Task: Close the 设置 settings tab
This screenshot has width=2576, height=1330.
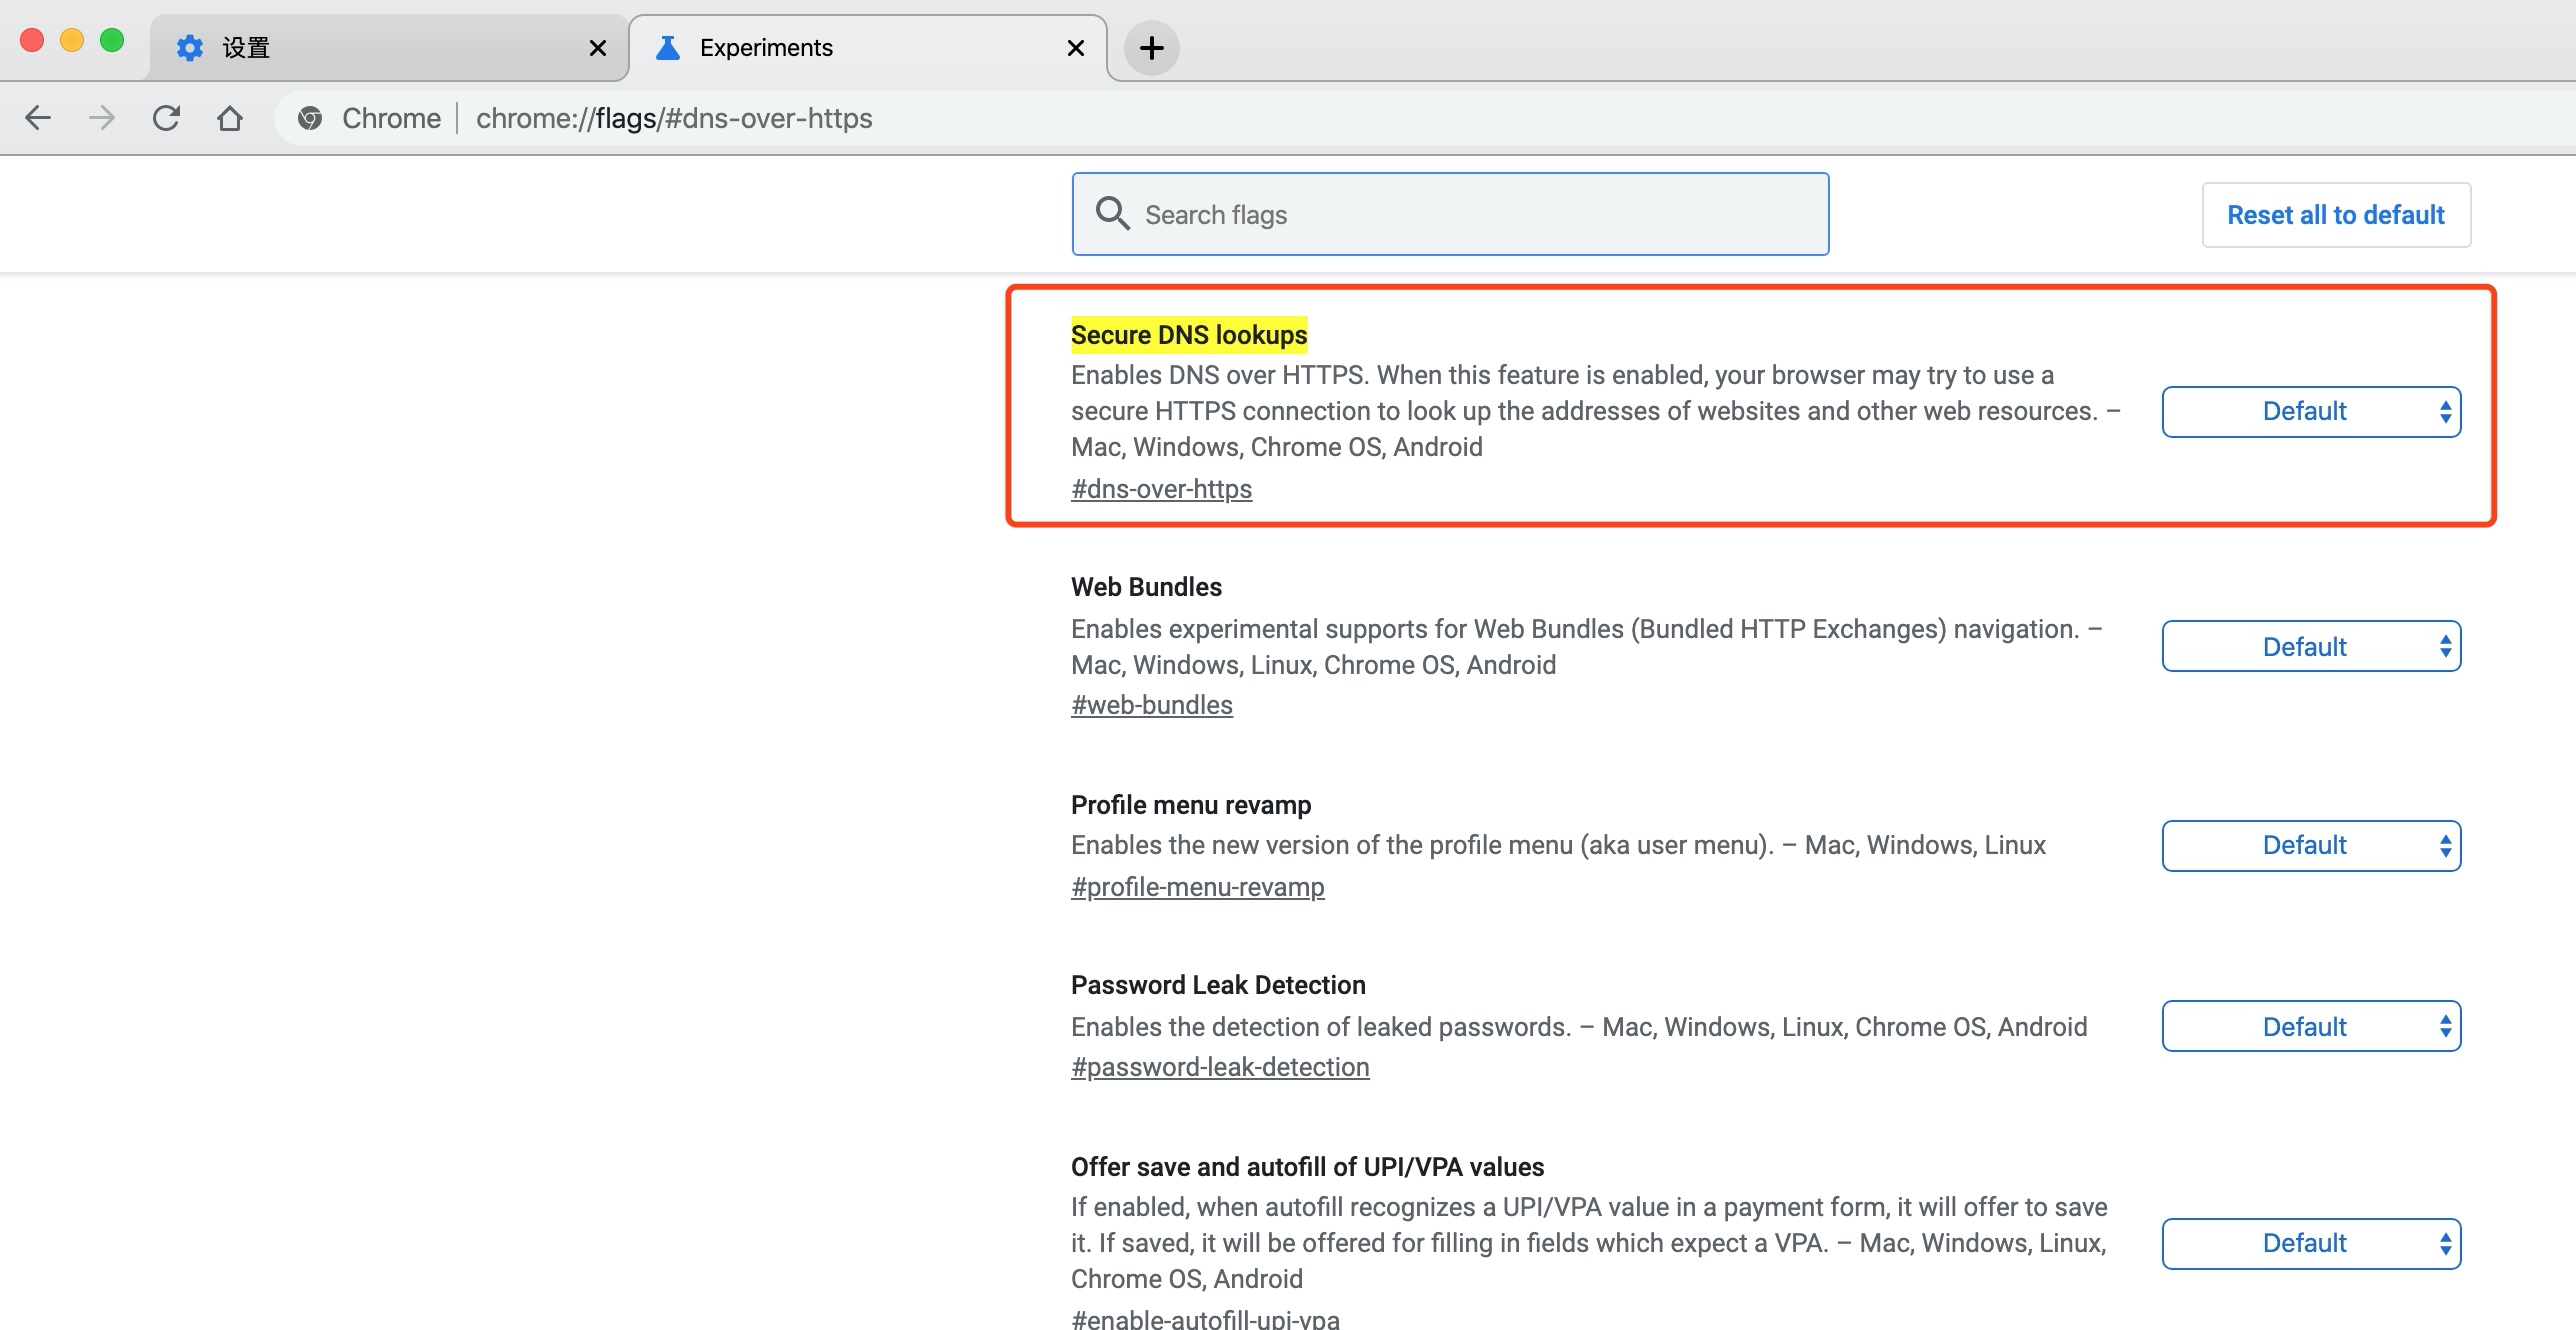Action: [x=598, y=48]
